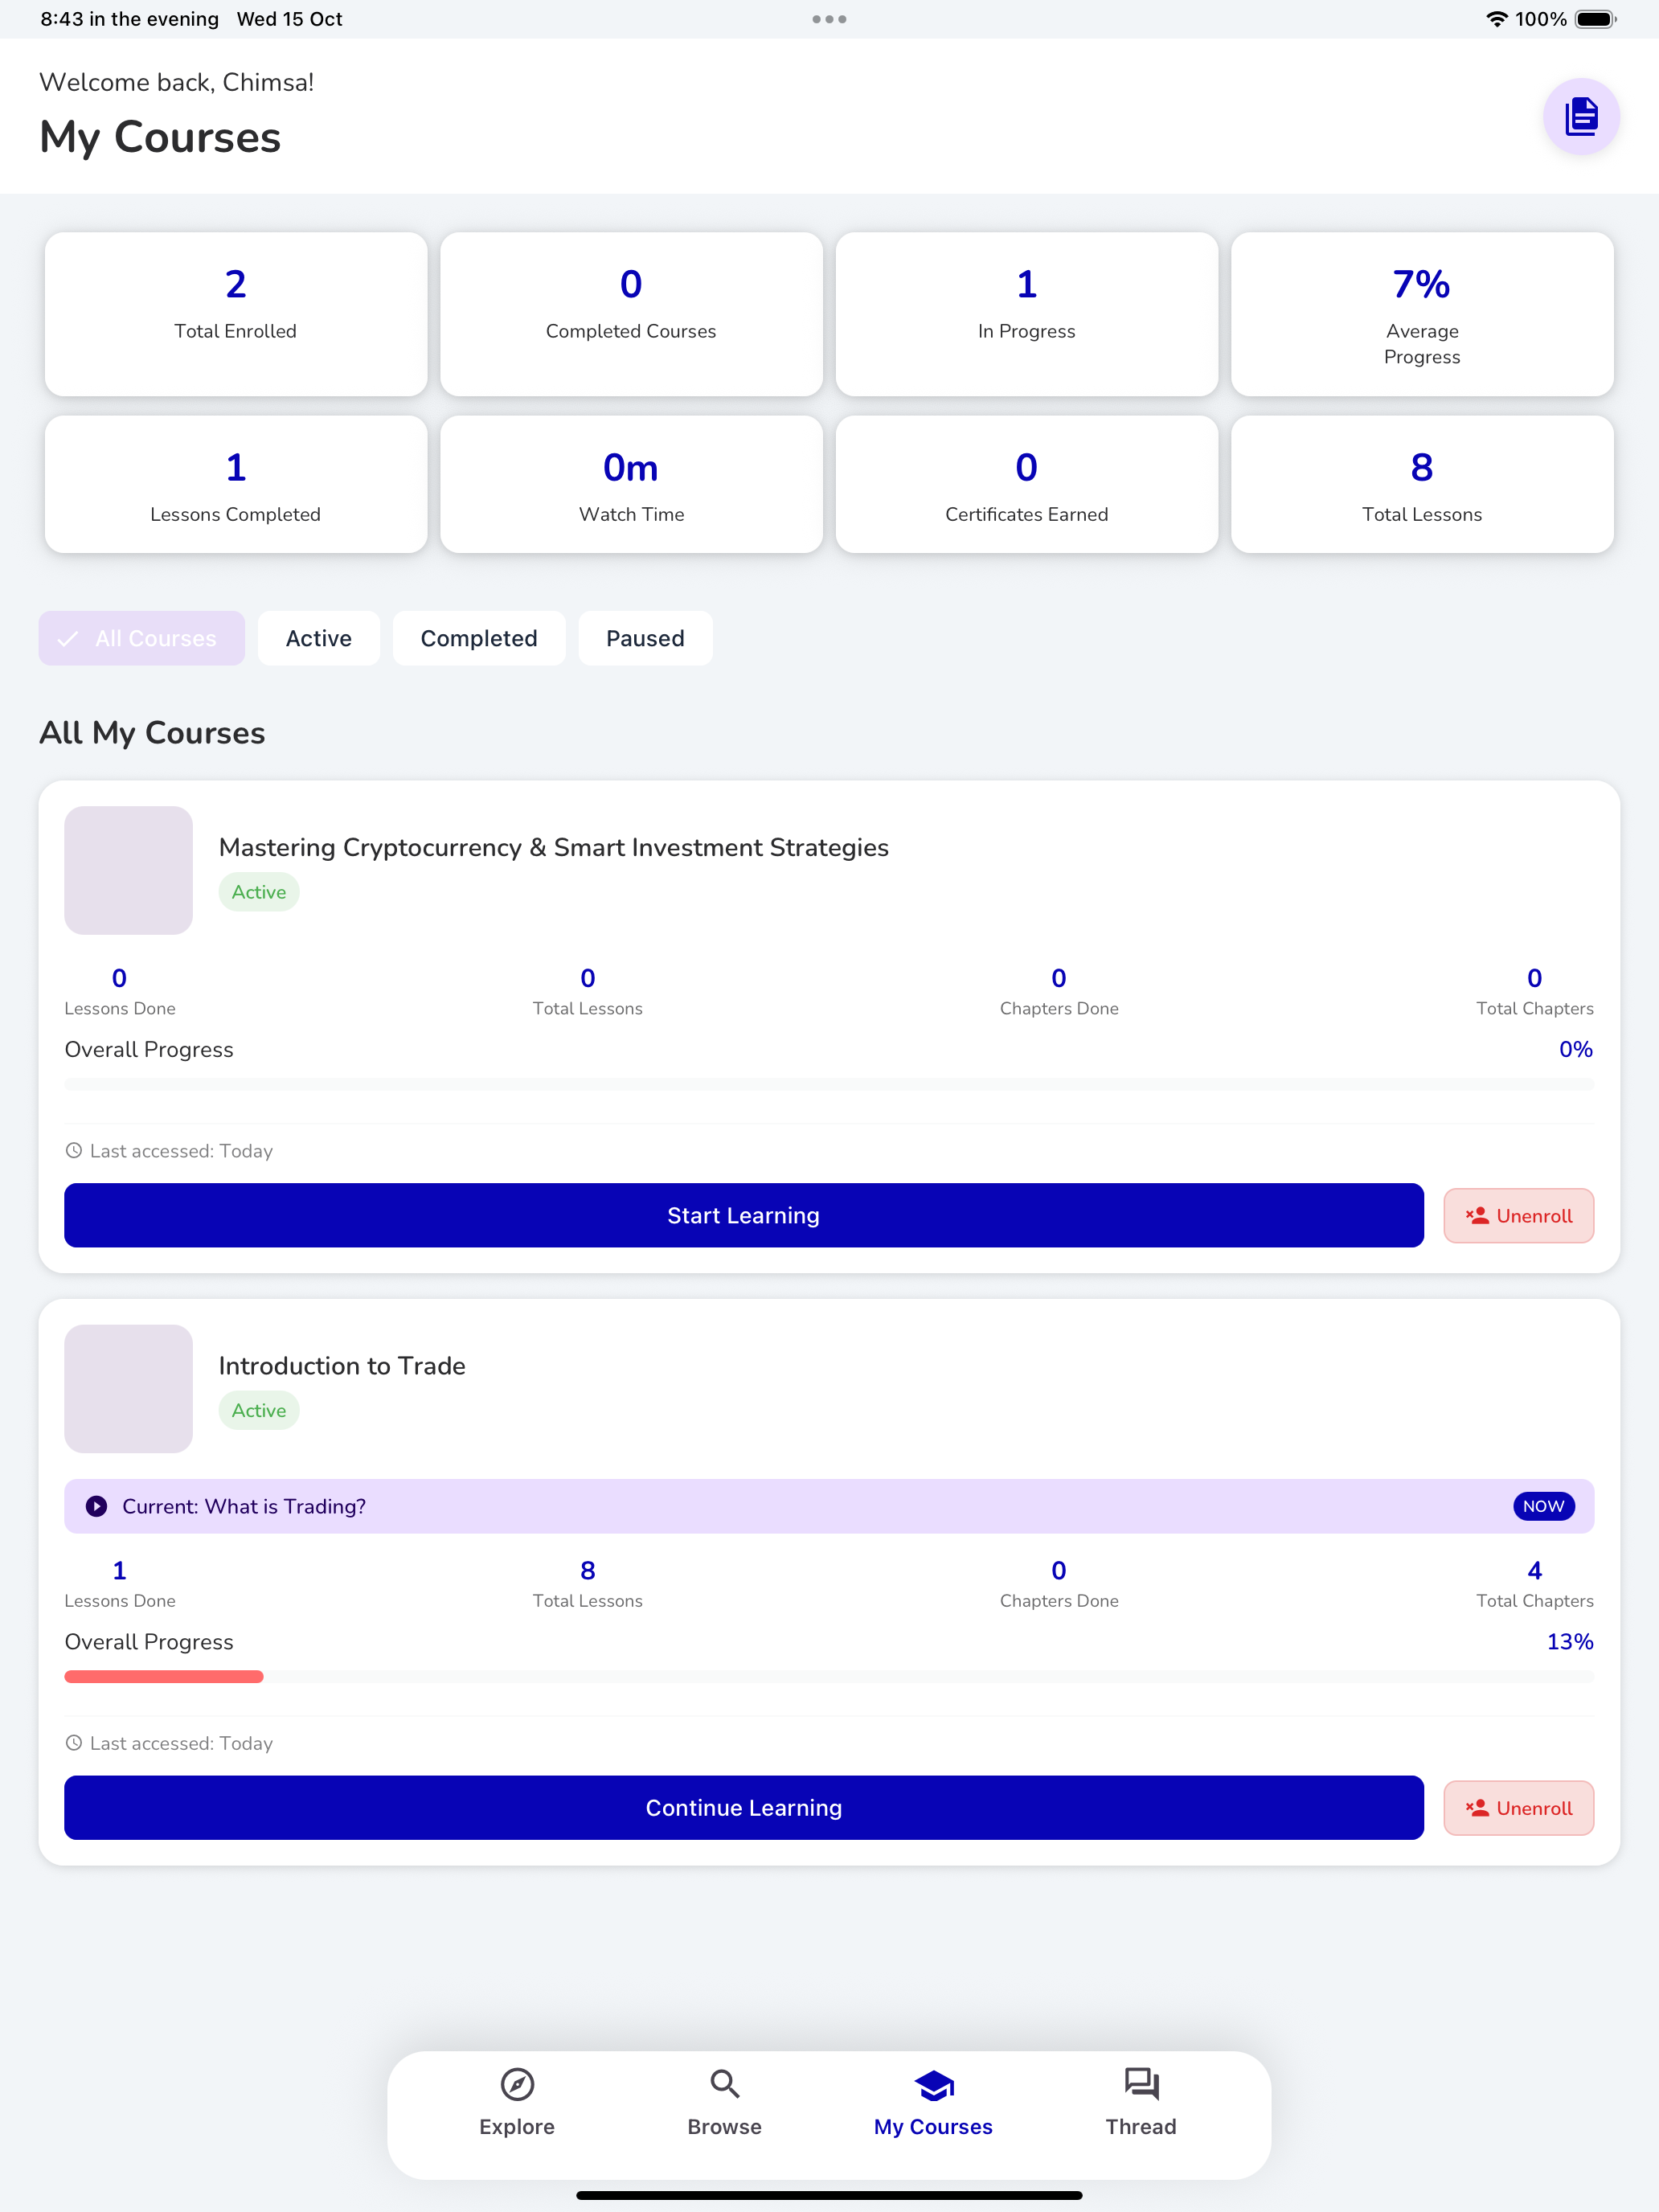Open the document icon button in header
Viewport: 1659px width, 2212px height.
pos(1580,117)
